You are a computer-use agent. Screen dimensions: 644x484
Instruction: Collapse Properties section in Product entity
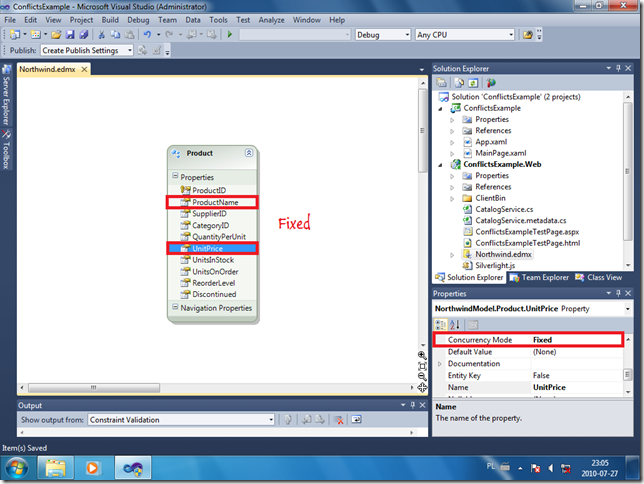click(x=175, y=177)
